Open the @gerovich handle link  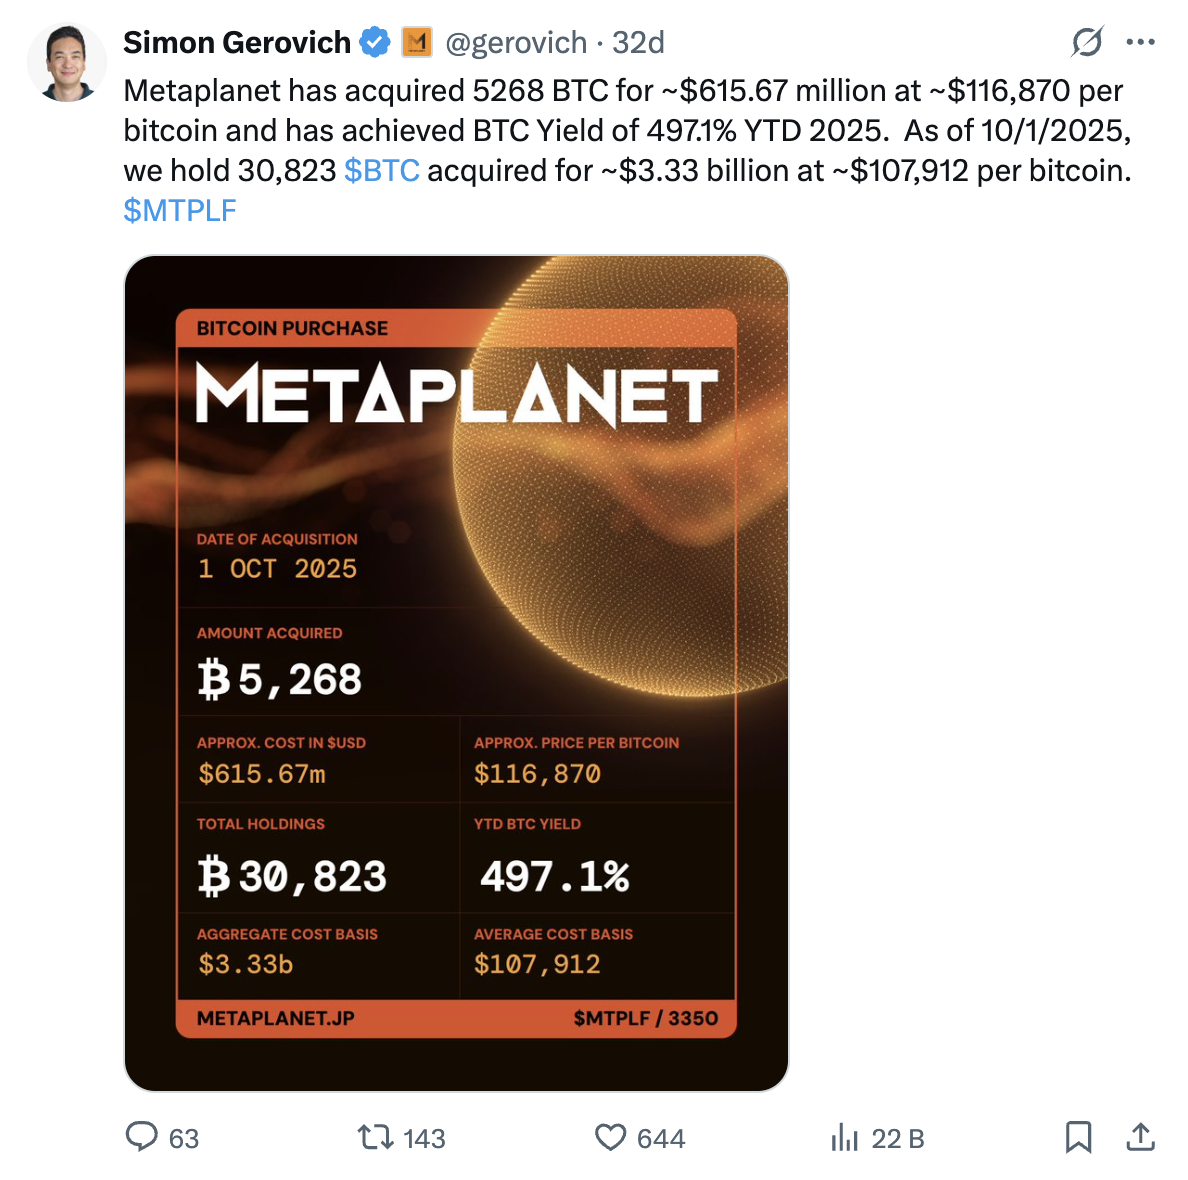(x=515, y=43)
